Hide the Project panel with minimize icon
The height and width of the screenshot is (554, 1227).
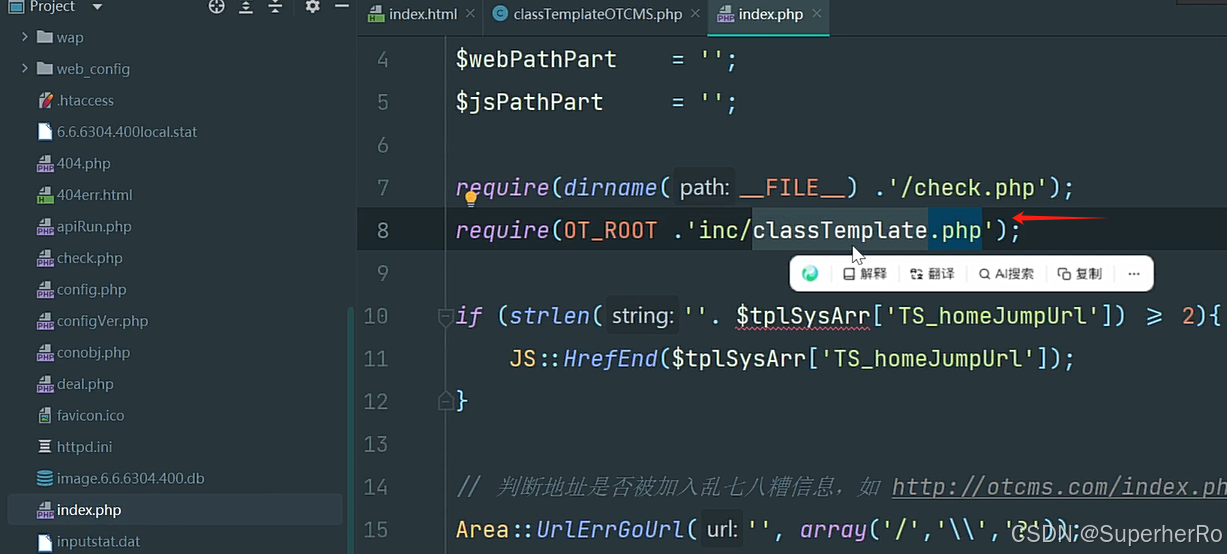pyautogui.click(x=341, y=6)
